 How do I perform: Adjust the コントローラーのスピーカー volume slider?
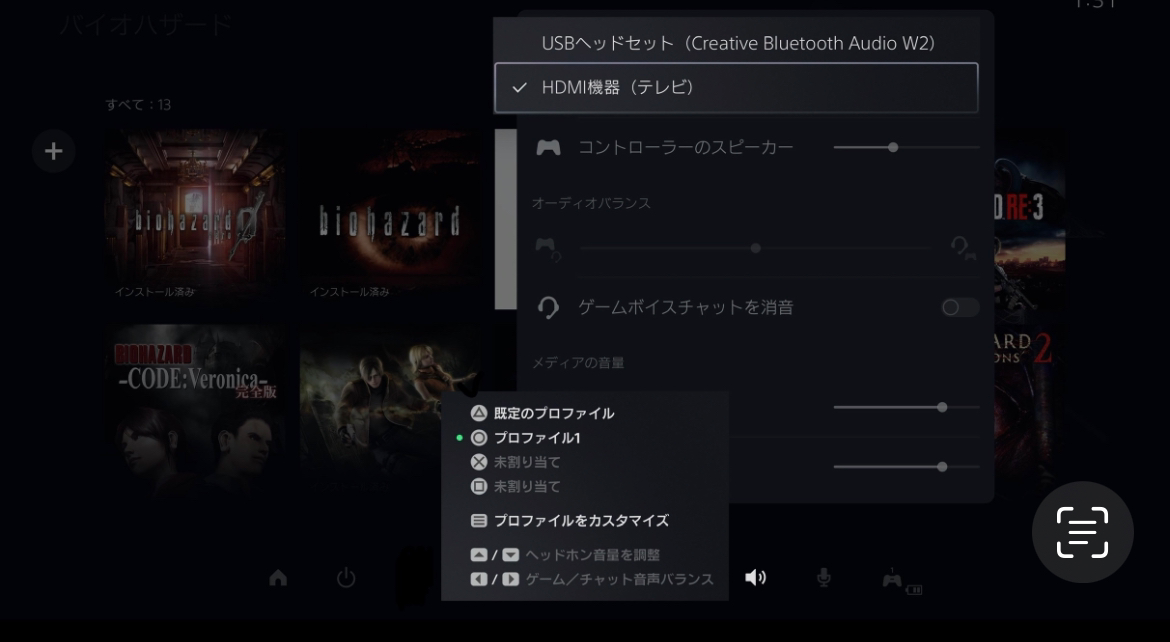coord(906,147)
